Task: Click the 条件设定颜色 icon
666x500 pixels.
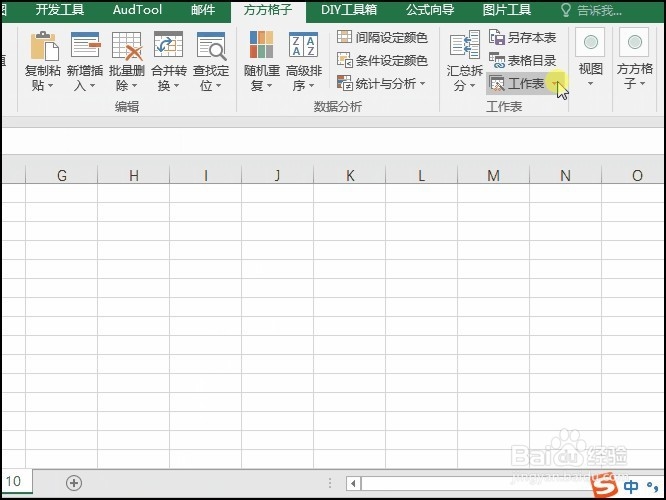Action: [344, 60]
